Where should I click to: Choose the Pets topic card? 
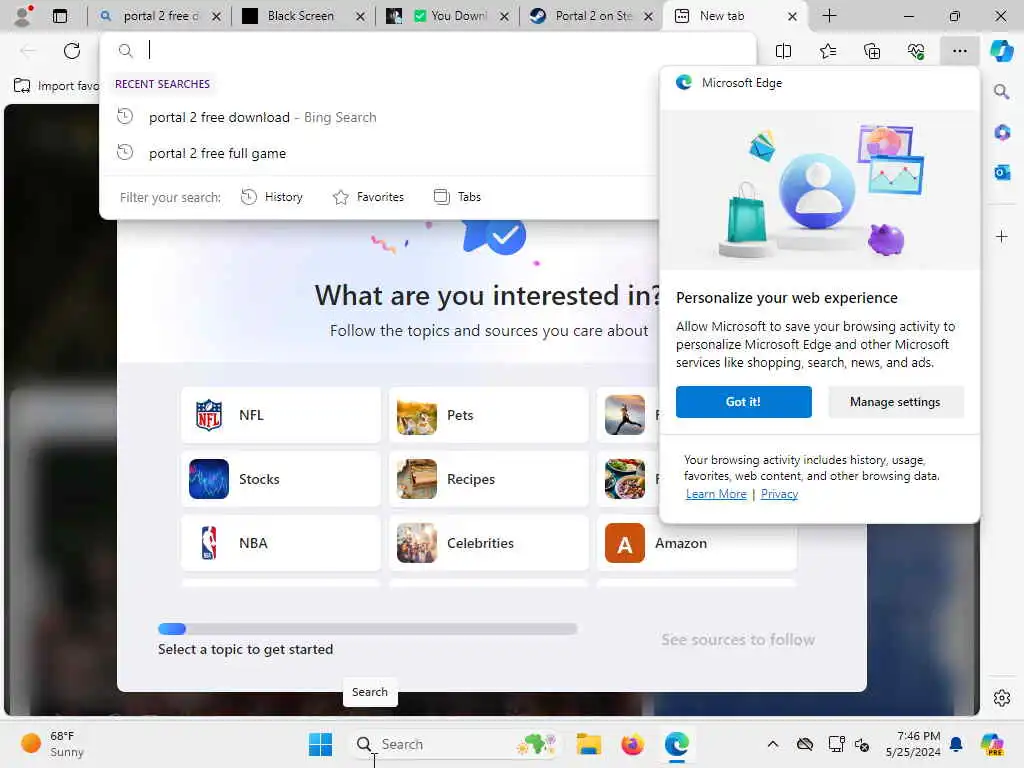(488, 415)
